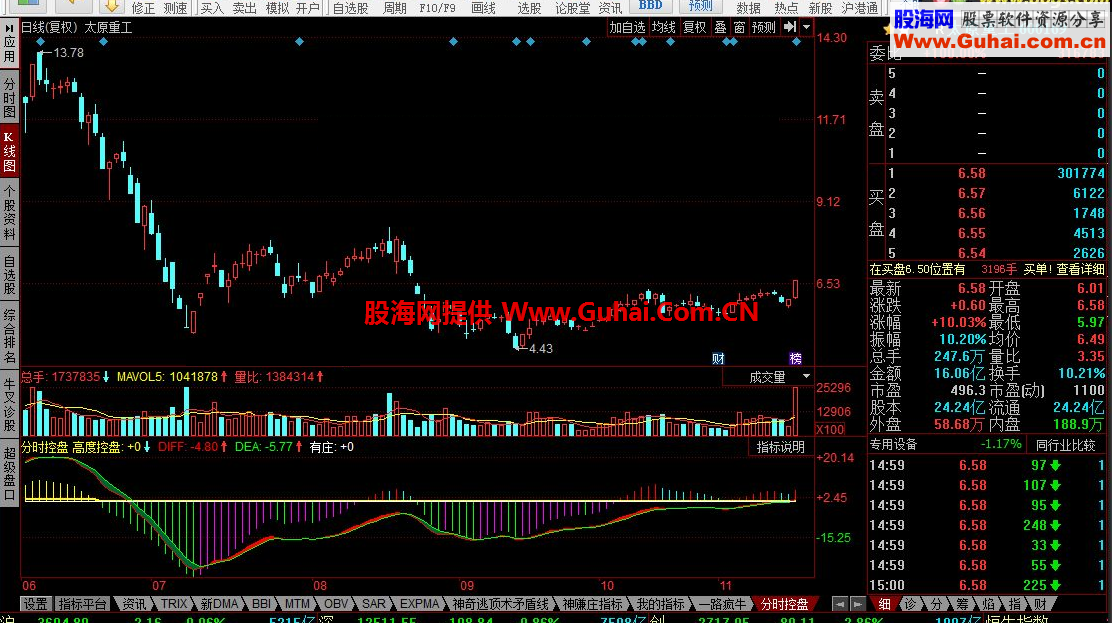Click the 叠 overlay chart button
Viewport: 1112px width, 623px height.
pyautogui.click(x=721, y=27)
